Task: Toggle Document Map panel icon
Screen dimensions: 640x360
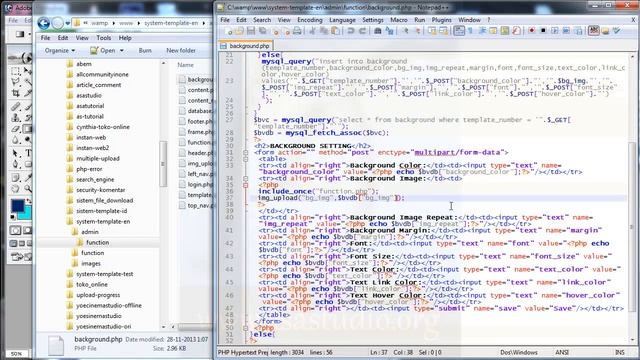Action: (x=505, y=31)
